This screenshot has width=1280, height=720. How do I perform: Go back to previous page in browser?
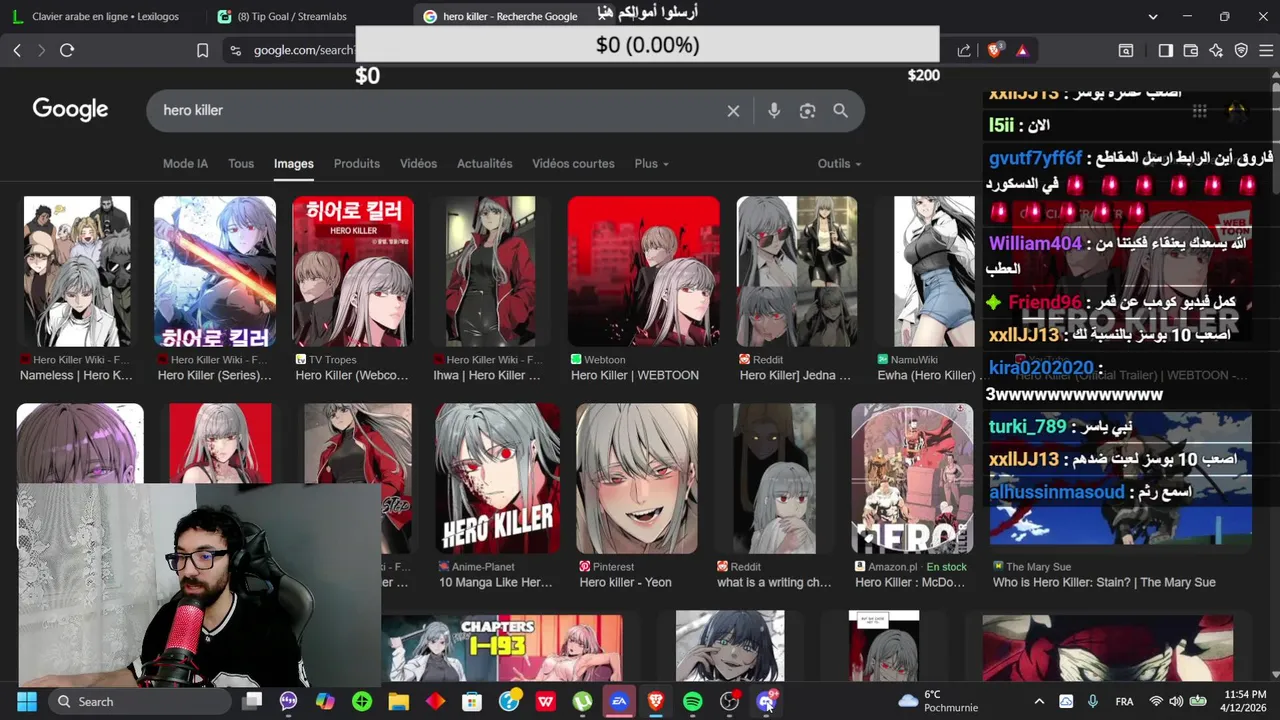pos(17,50)
